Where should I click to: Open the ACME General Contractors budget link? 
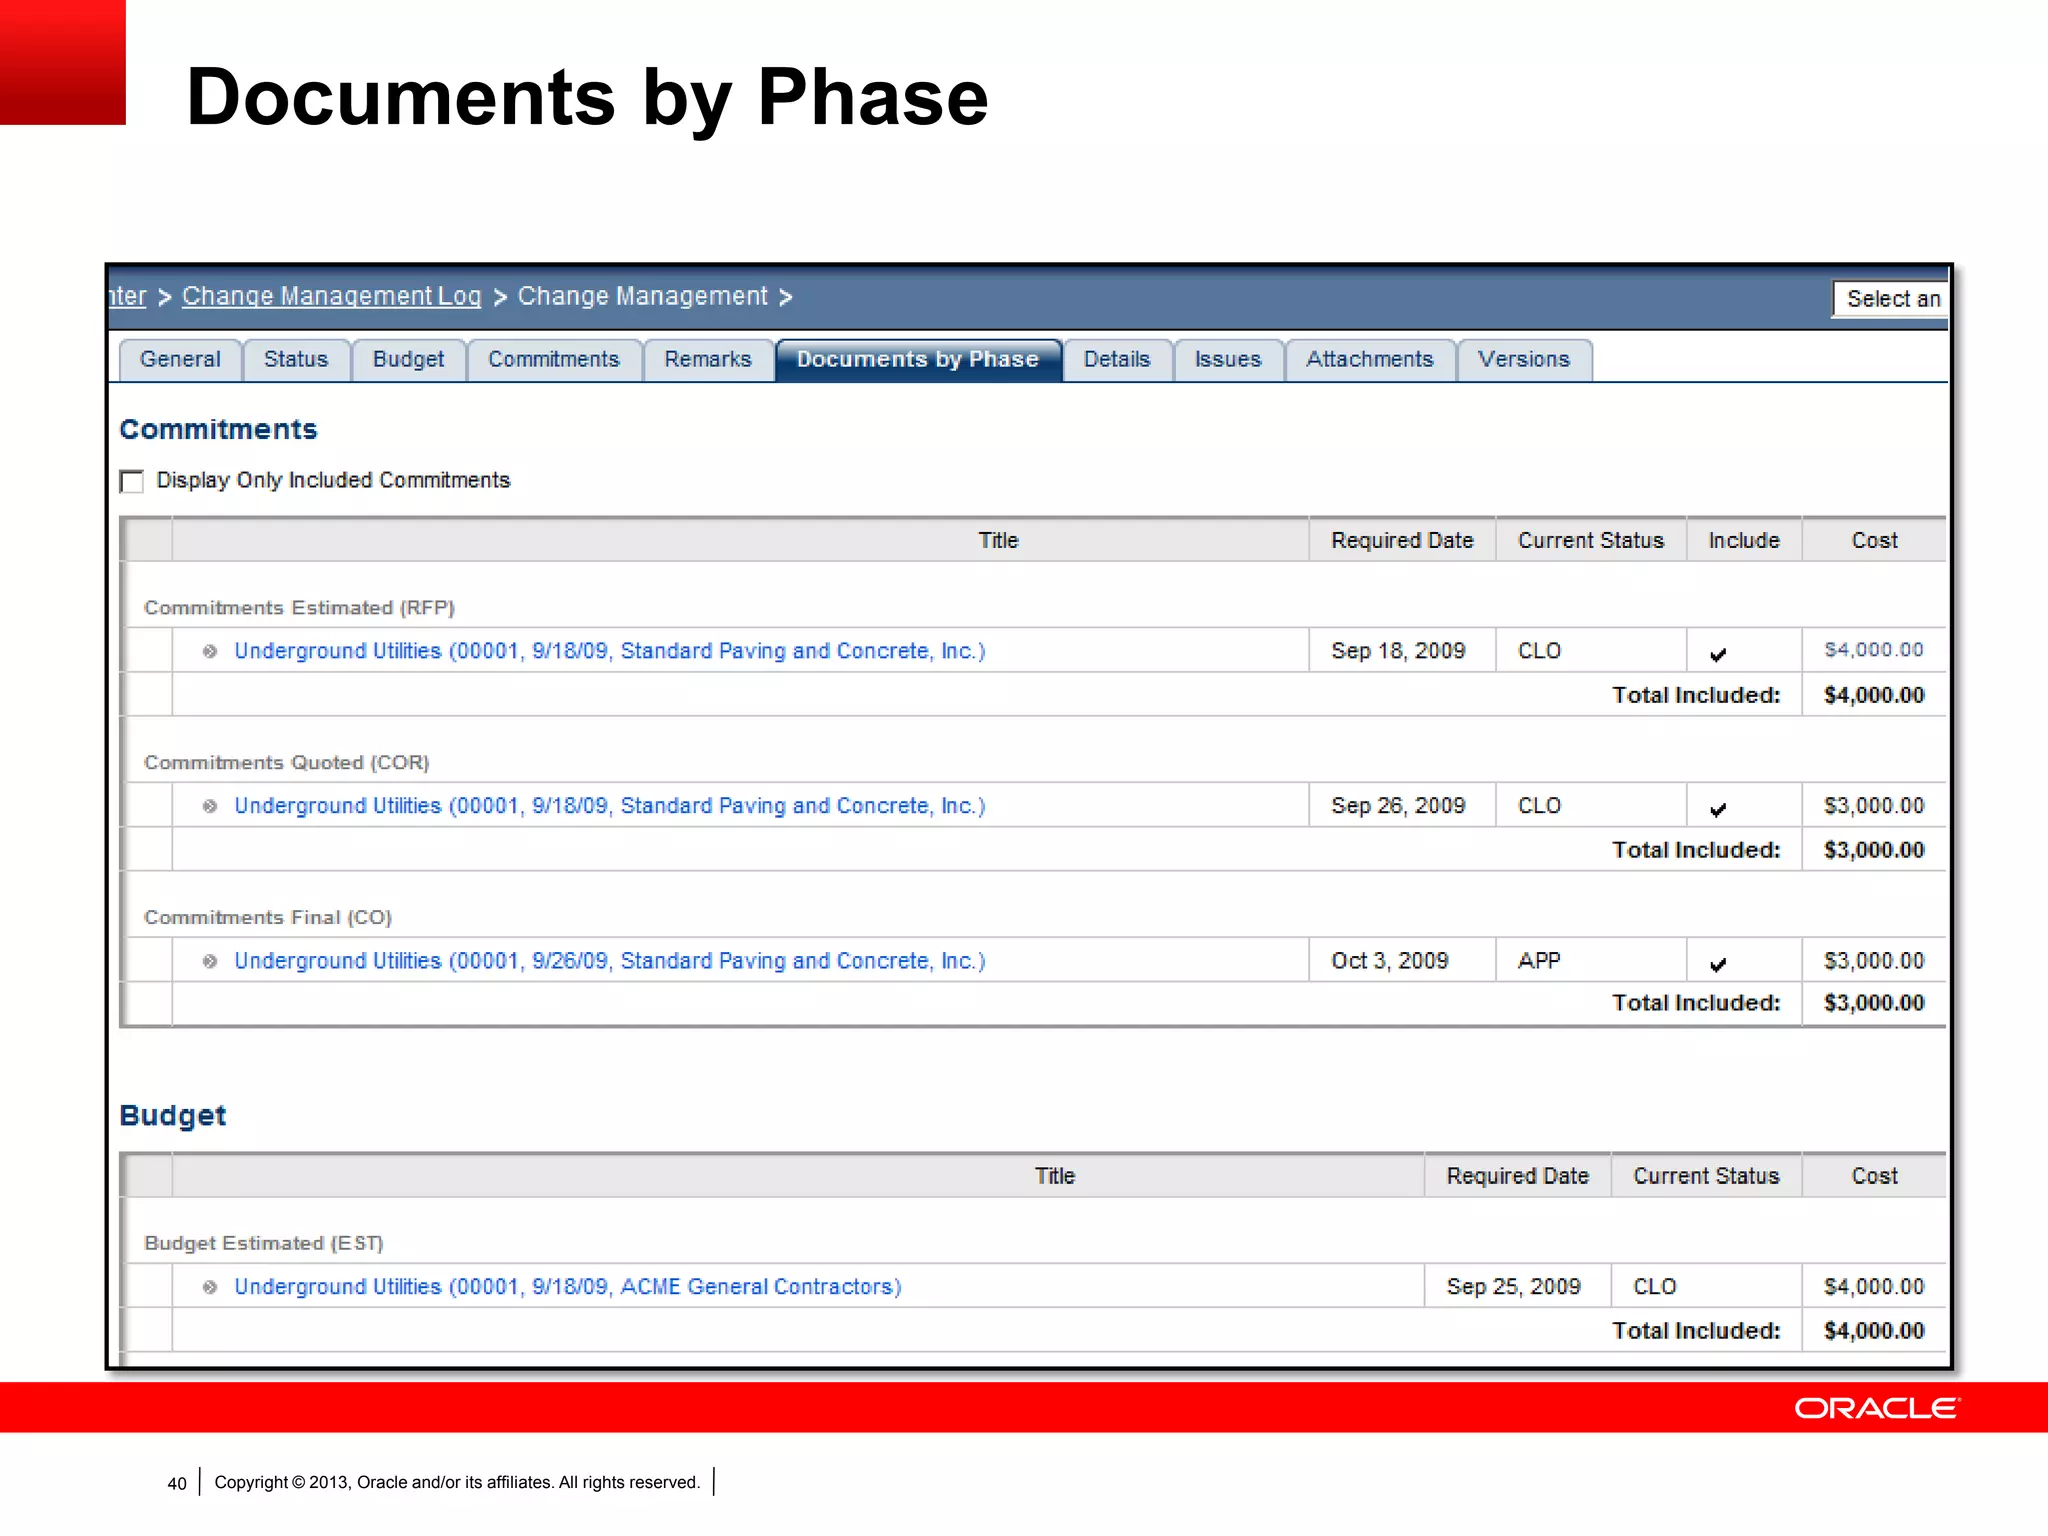click(568, 1287)
